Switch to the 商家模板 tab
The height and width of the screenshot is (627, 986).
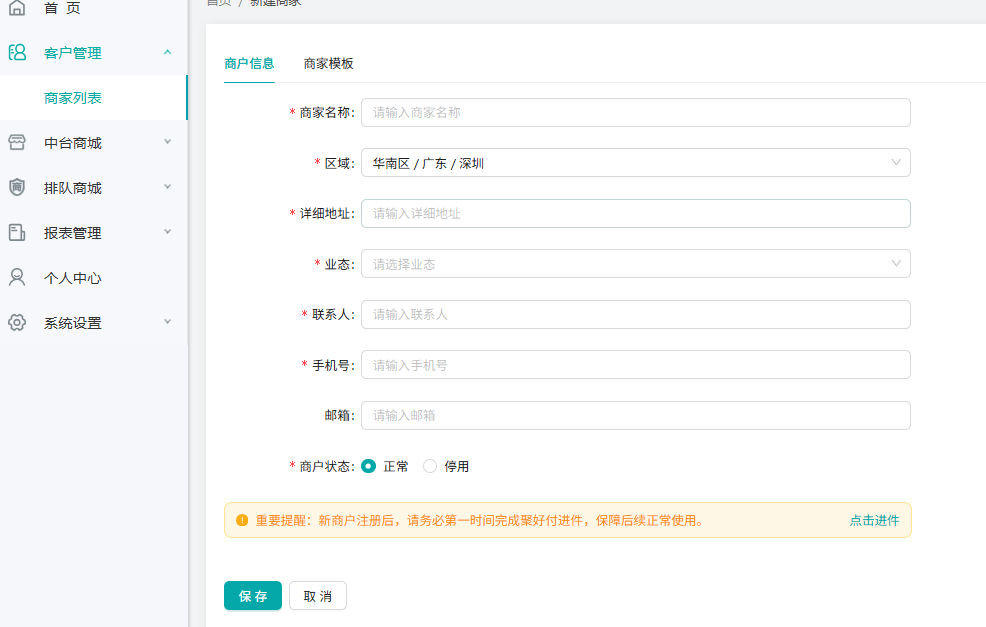(328, 64)
